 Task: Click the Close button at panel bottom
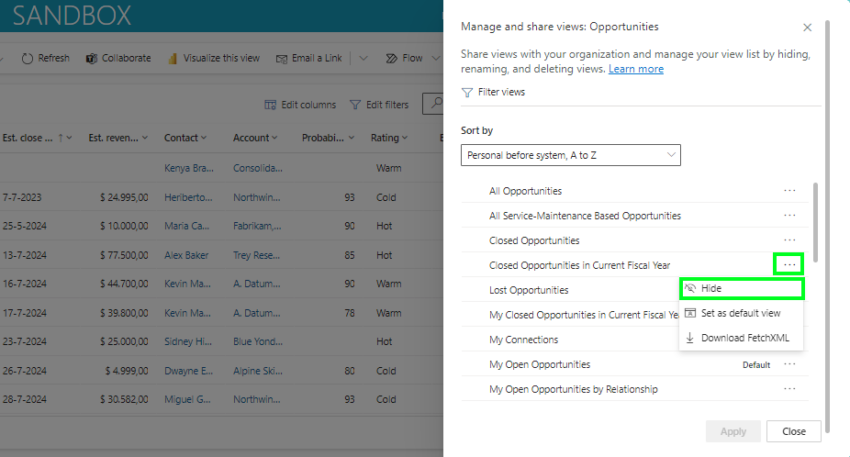coord(794,432)
